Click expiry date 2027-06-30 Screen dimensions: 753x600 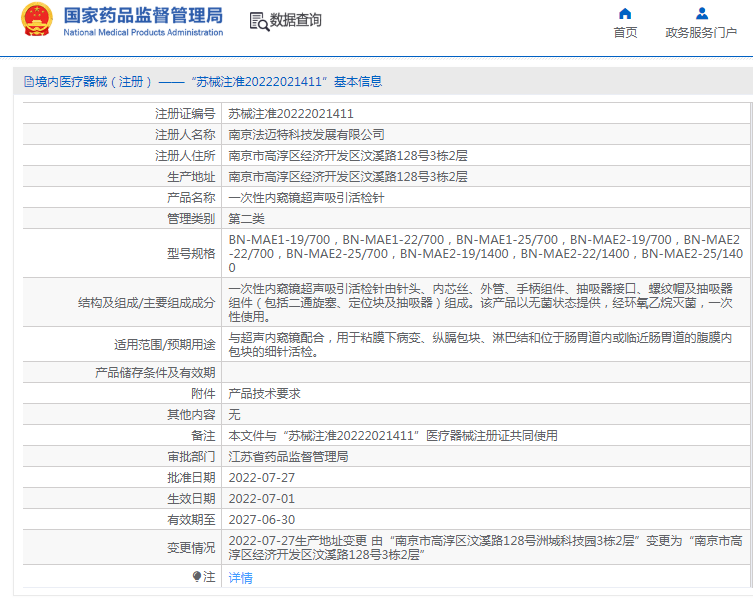pos(262,519)
